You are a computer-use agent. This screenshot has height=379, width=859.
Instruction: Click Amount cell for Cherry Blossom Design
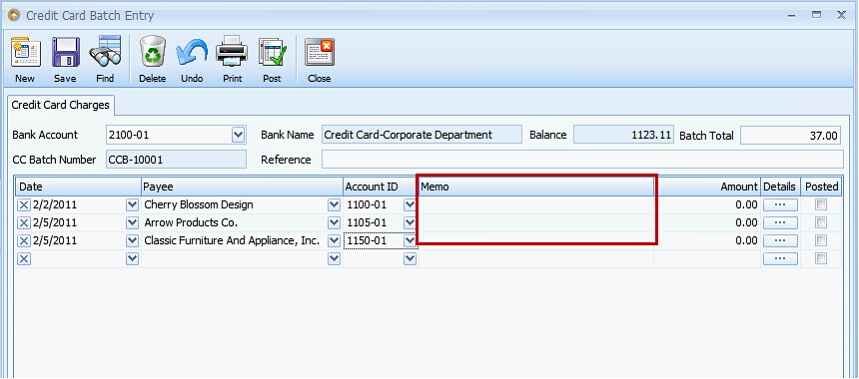(707, 205)
